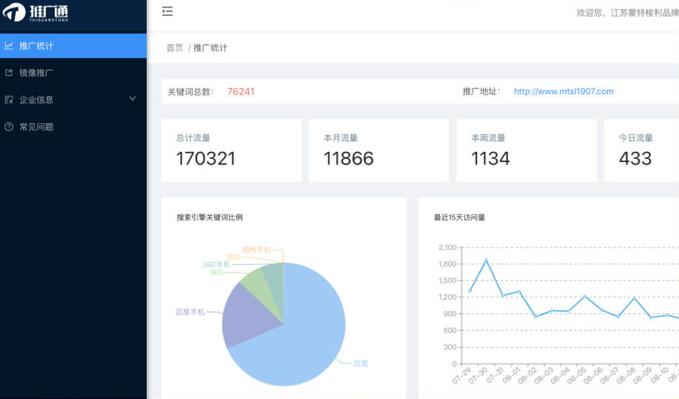Click the 2,100 y-axis label
The image size is (679, 399).
tap(447, 247)
